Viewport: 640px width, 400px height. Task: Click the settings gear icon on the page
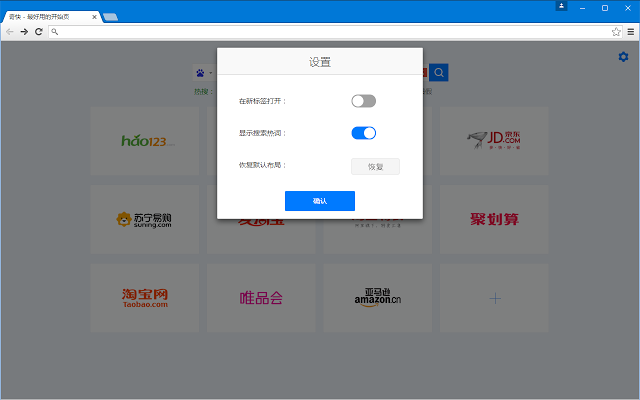[x=623, y=57]
